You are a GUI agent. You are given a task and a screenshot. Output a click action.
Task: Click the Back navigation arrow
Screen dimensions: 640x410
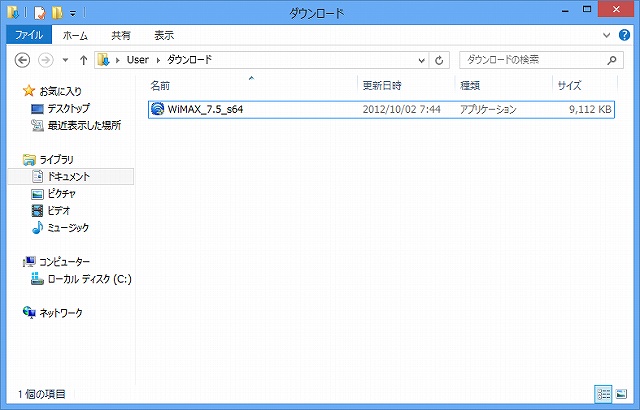(x=22, y=60)
